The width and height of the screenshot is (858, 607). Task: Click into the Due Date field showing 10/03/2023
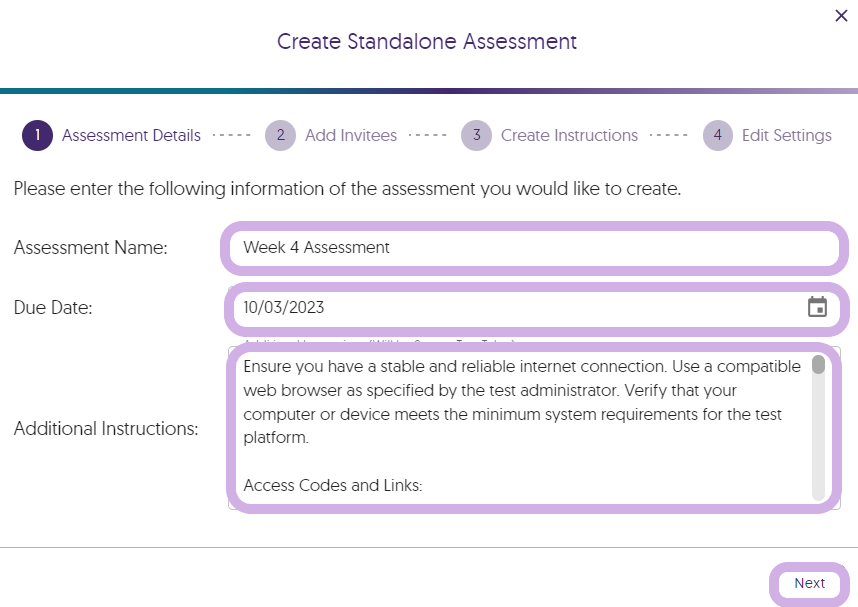click(520, 308)
